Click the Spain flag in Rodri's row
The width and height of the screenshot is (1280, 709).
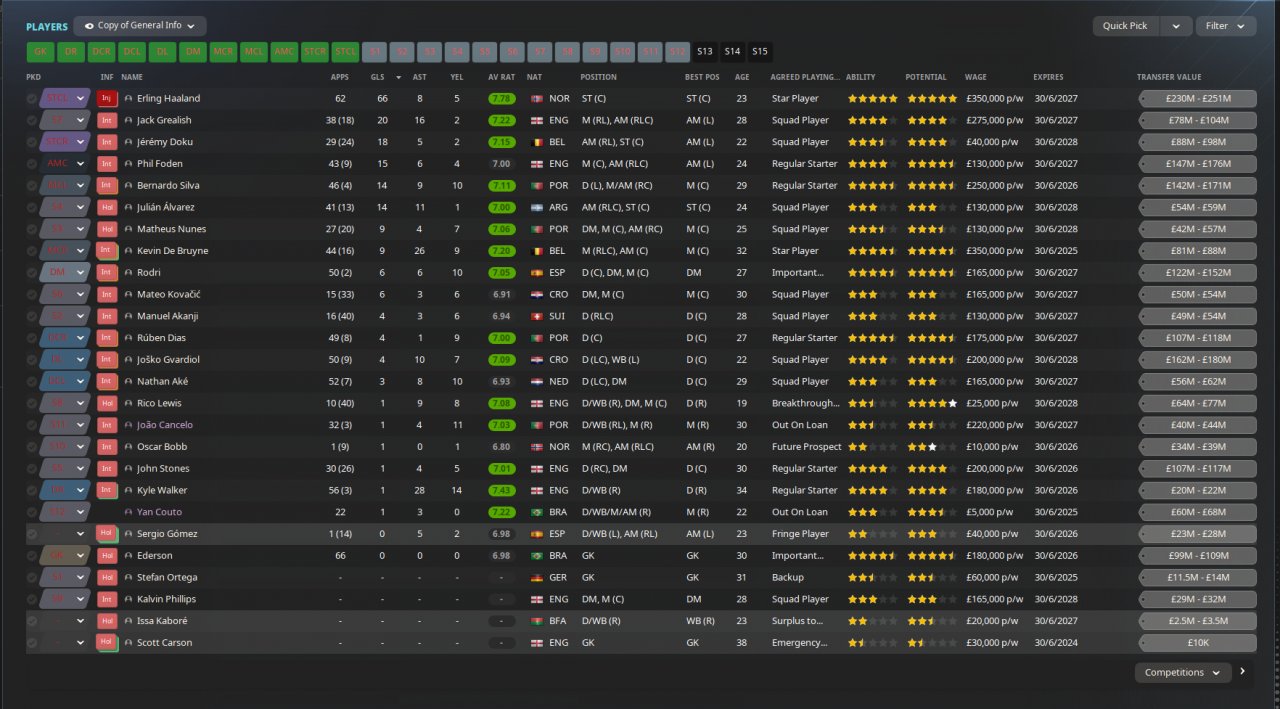[x=535, y=273]
